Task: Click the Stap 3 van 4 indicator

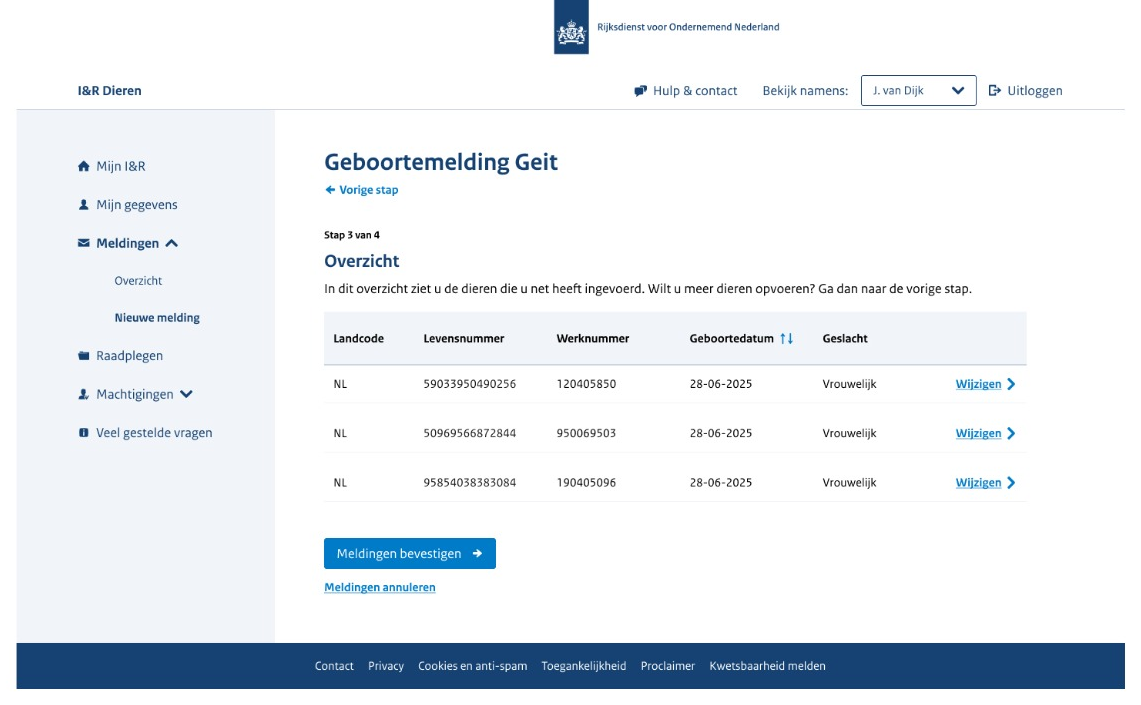Action: 351,235
